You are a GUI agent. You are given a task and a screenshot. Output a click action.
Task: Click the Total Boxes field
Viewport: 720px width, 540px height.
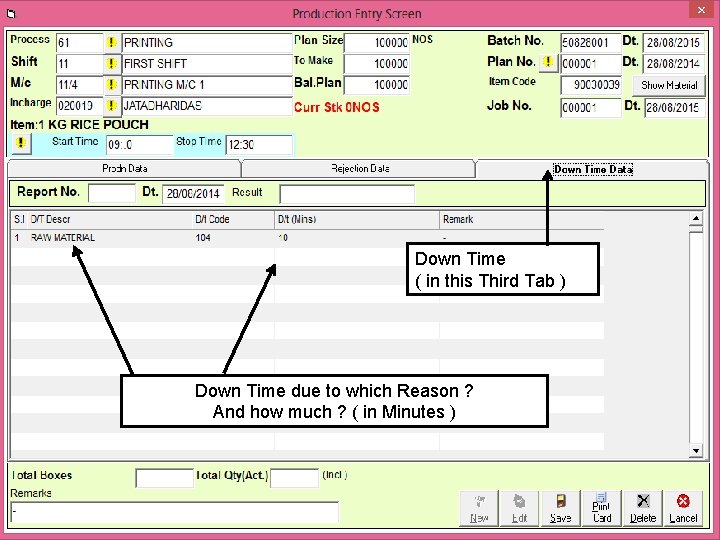[x=164, y=478]
